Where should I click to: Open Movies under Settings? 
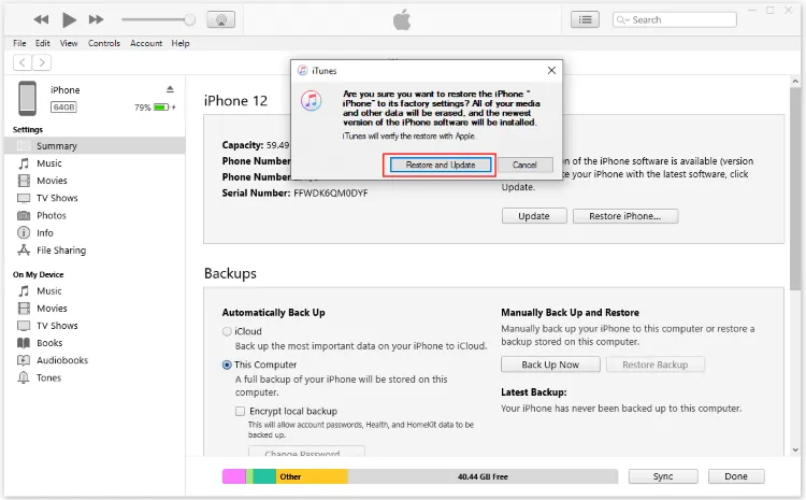click(x=51, y=181)
